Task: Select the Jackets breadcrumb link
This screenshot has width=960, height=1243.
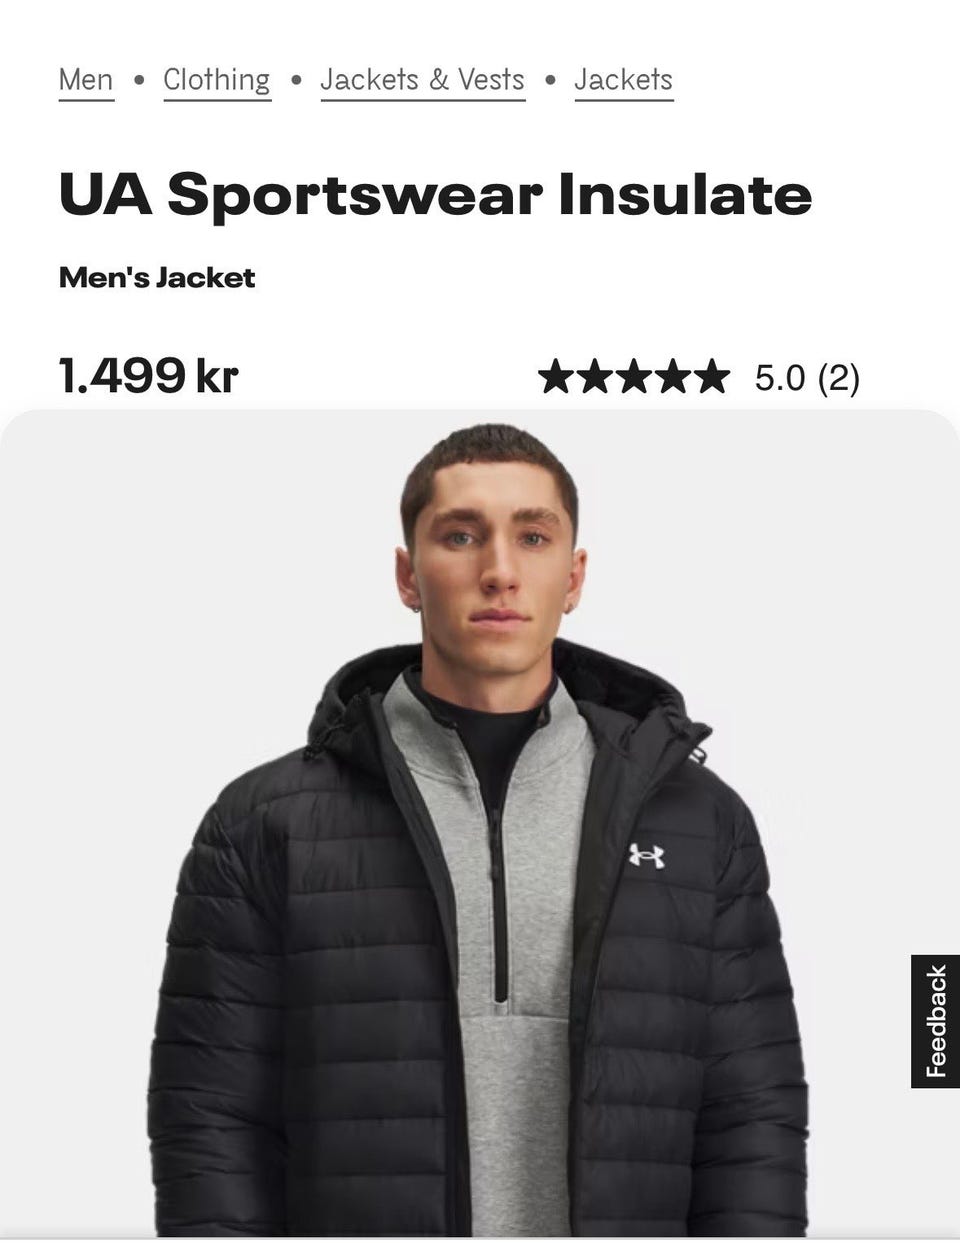Action: 623,80
